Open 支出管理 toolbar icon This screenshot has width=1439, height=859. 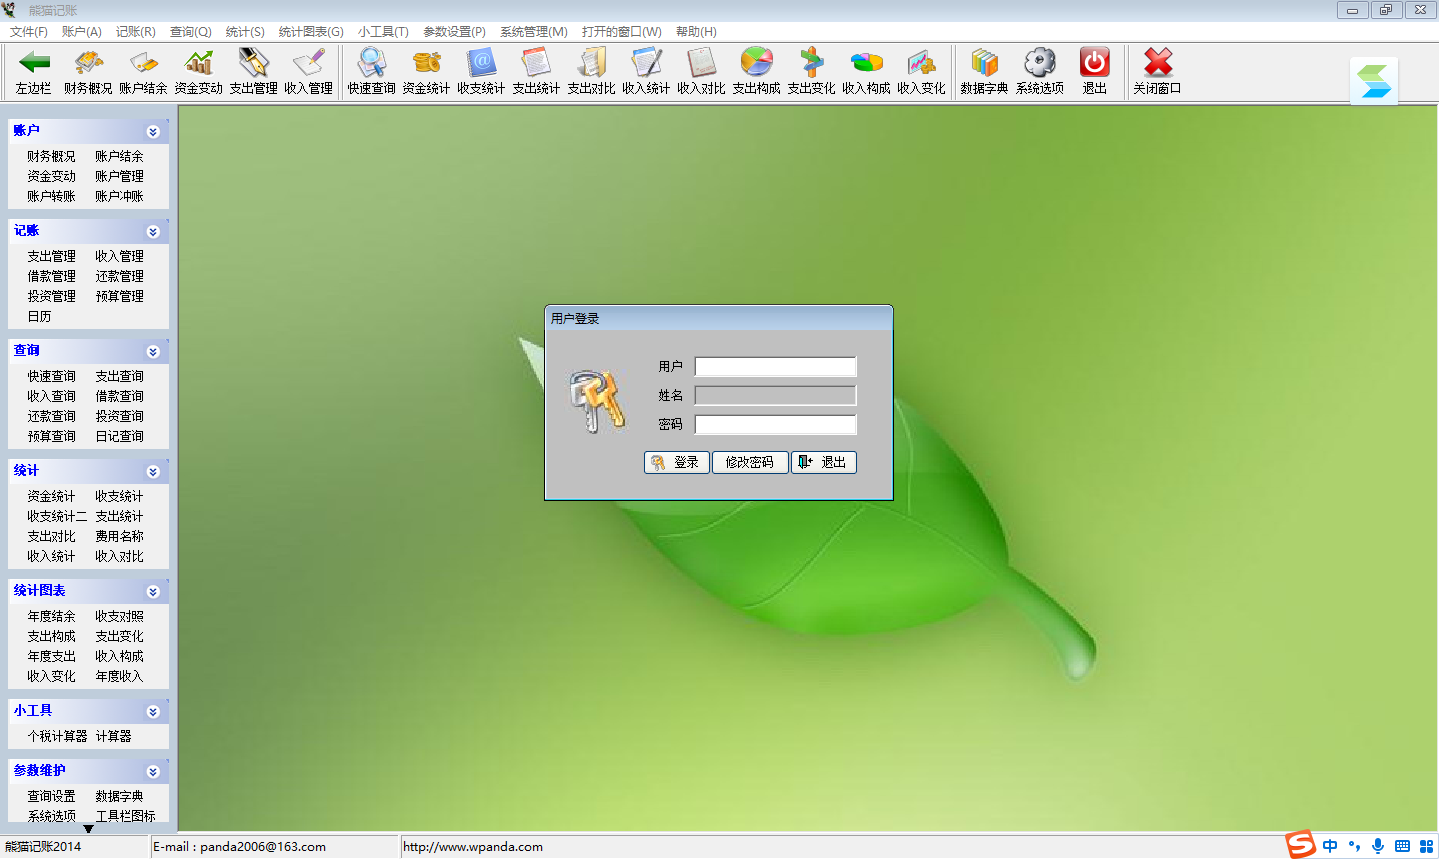tap(253, 63)
